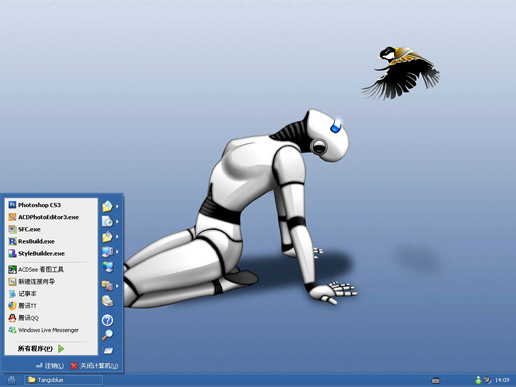Select the Tangoblue taskbar window button
This screenshot has width=516, height=387.
[63, 380]
